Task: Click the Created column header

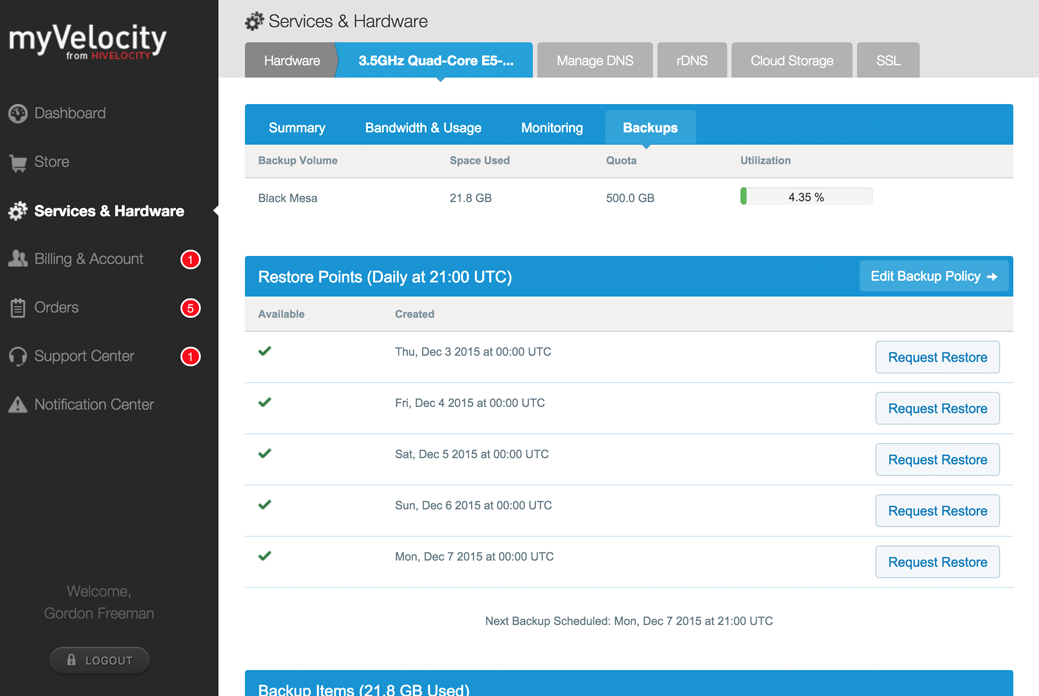Action: tap(415, 314)
